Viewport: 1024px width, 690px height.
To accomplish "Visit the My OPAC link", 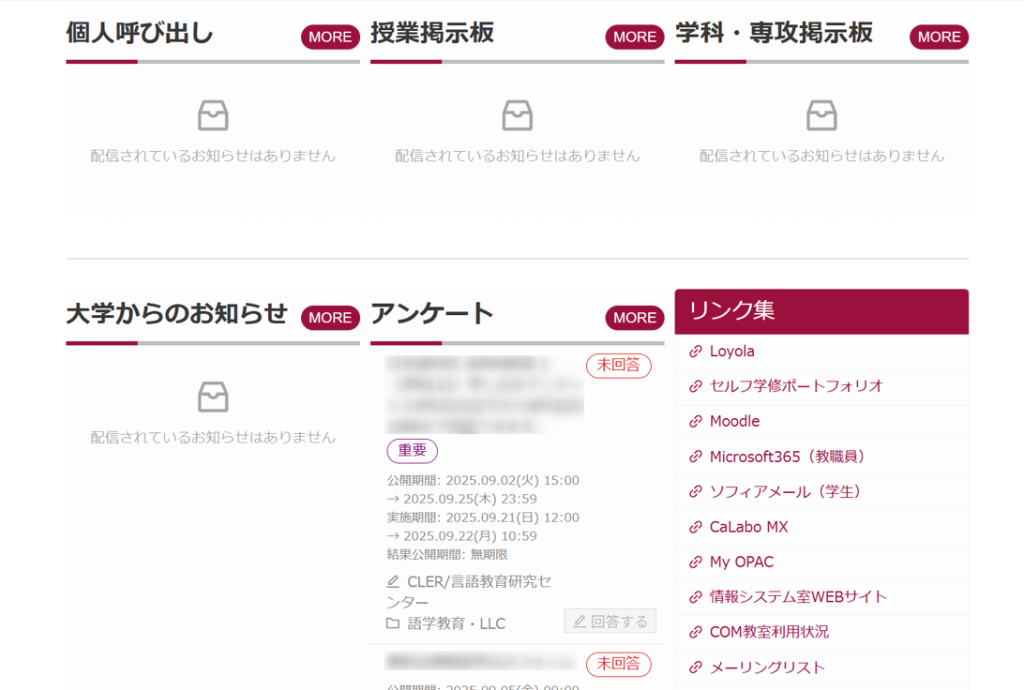I will 741,562.
